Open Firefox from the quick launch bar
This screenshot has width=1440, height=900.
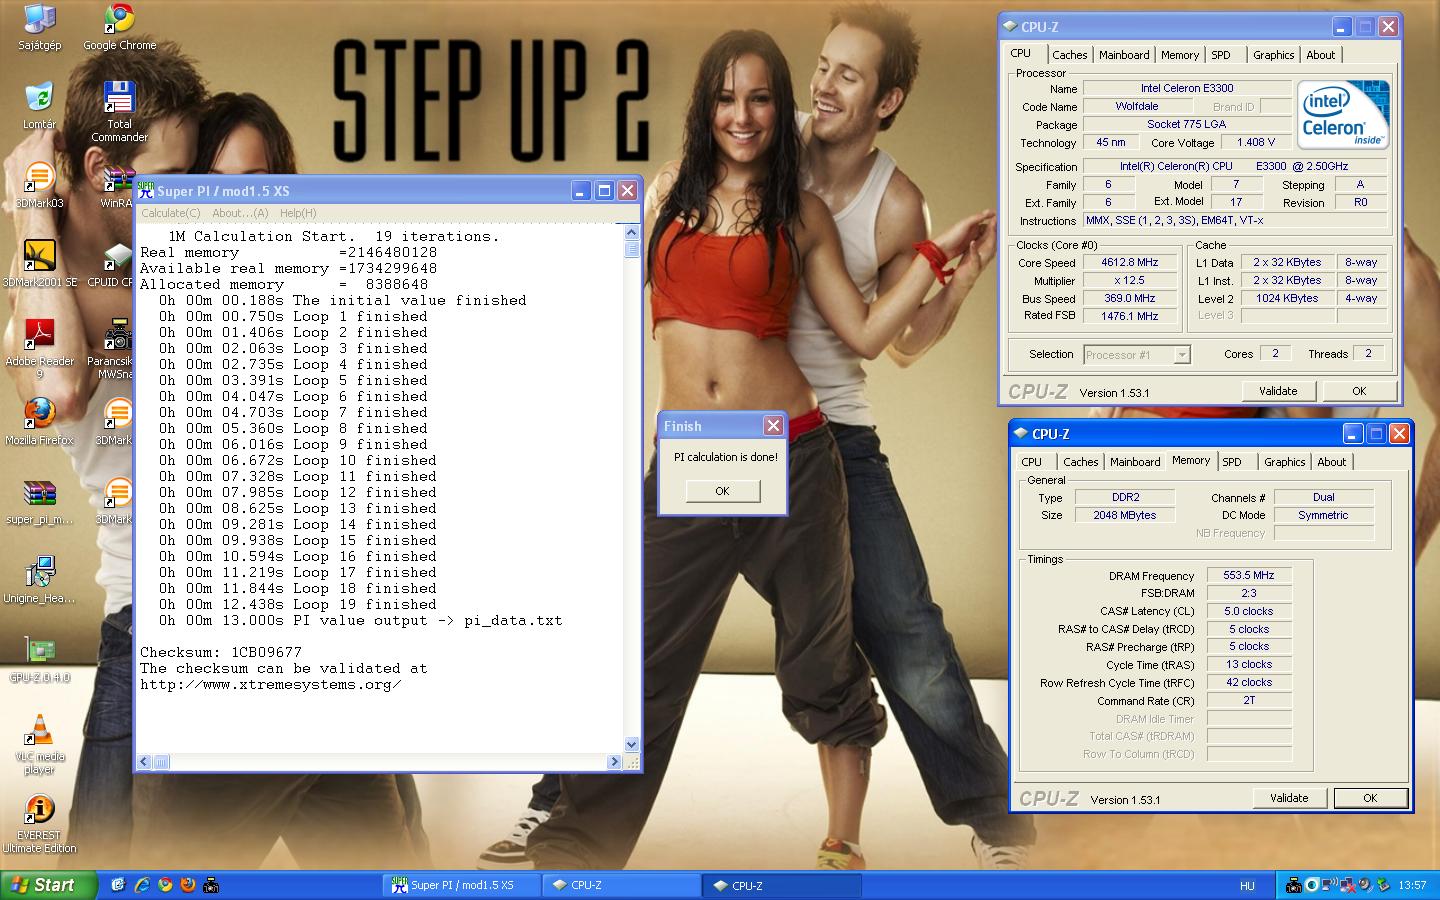(188, 885)
